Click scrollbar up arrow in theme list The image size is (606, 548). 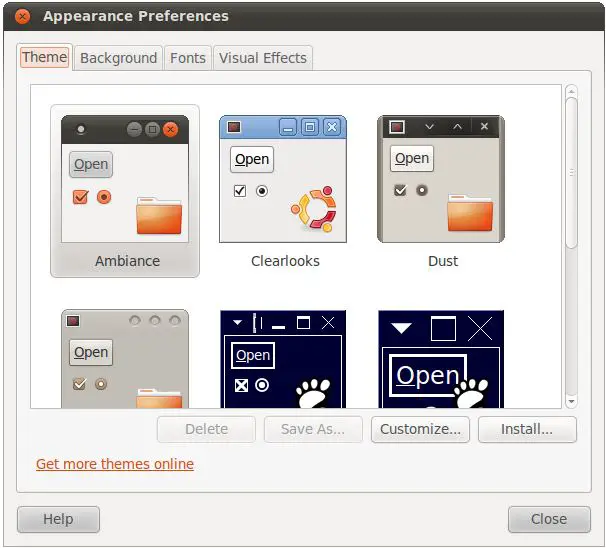[571, 91]
